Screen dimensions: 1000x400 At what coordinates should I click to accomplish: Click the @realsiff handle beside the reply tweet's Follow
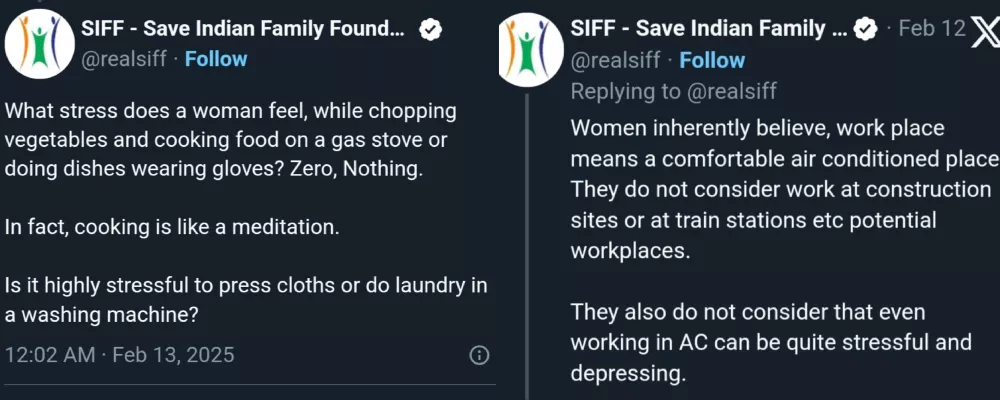pos(615,60)
